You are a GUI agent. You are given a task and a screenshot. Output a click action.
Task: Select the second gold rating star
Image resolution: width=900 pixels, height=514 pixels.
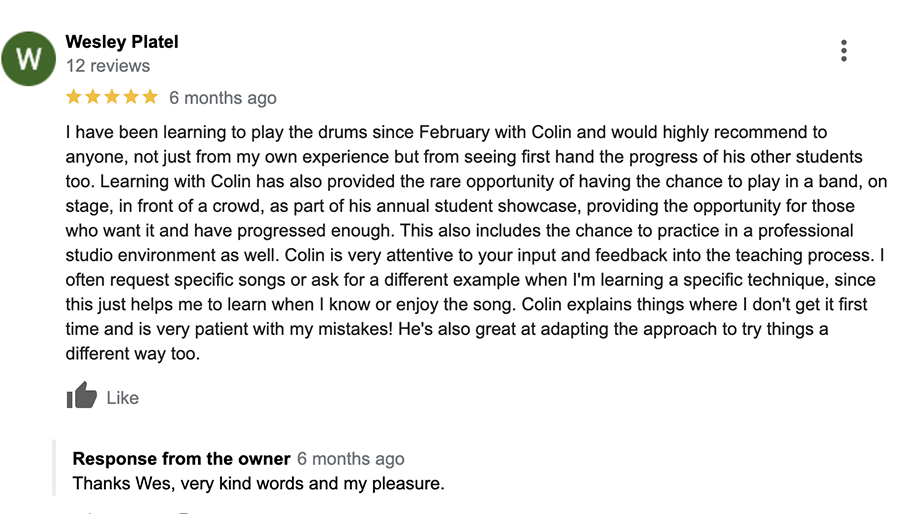(92, 96)
